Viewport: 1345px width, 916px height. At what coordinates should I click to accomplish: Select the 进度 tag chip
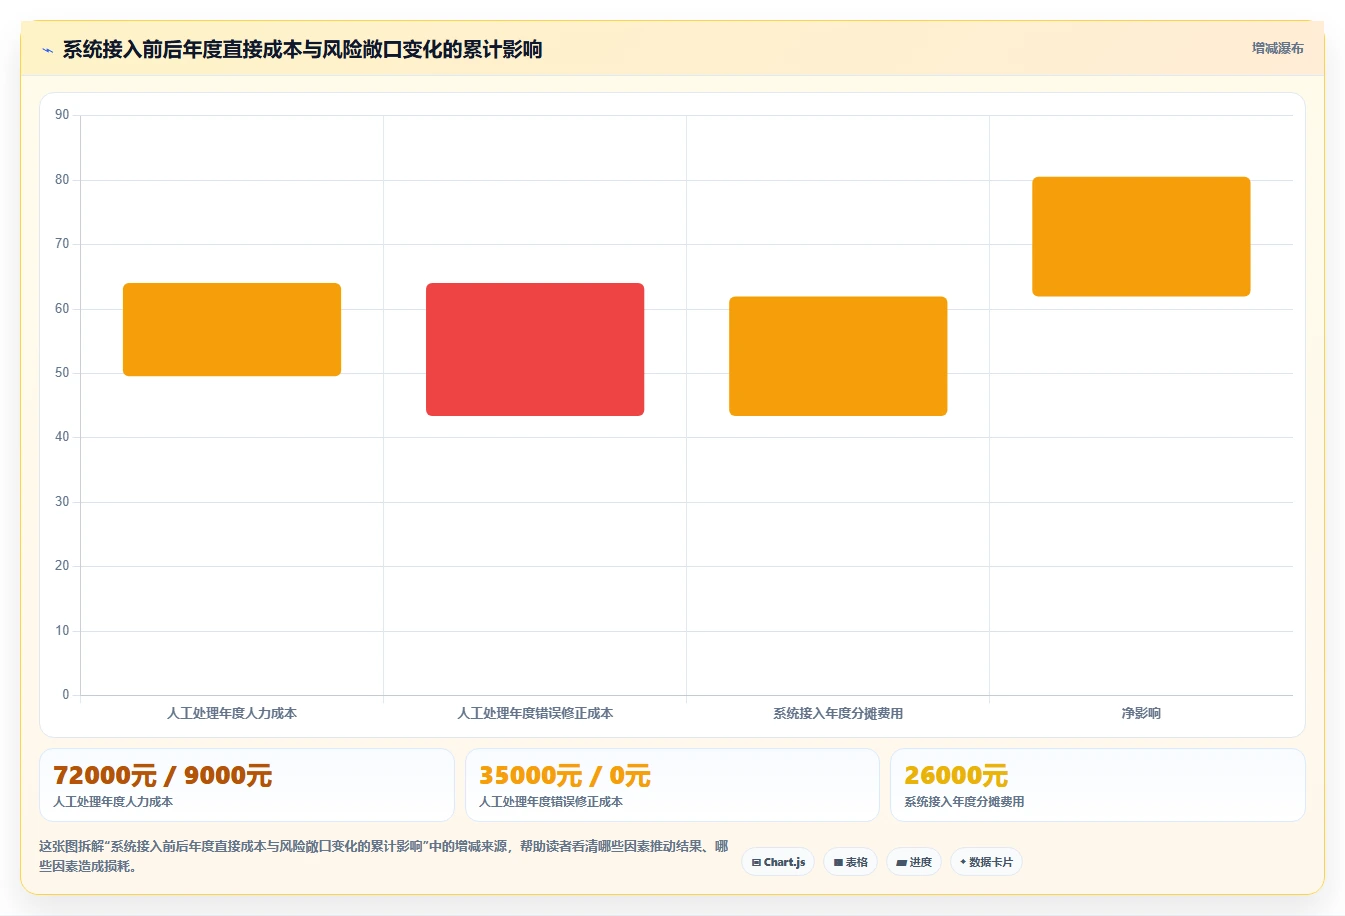tap(914, 862)
